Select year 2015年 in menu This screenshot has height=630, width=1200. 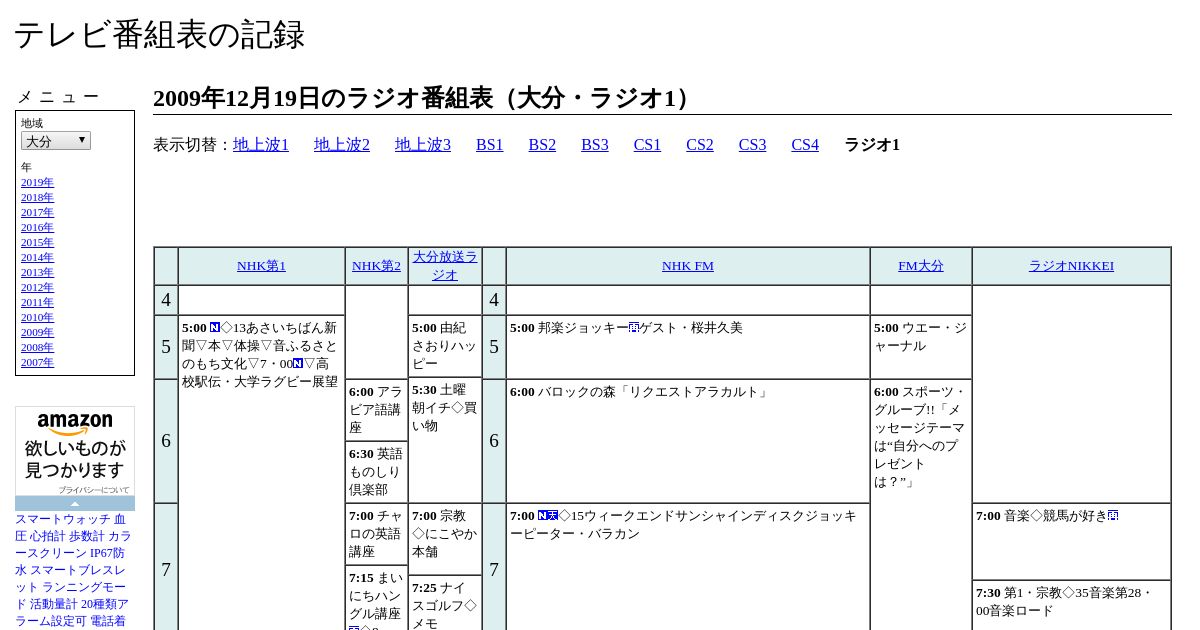37,243
